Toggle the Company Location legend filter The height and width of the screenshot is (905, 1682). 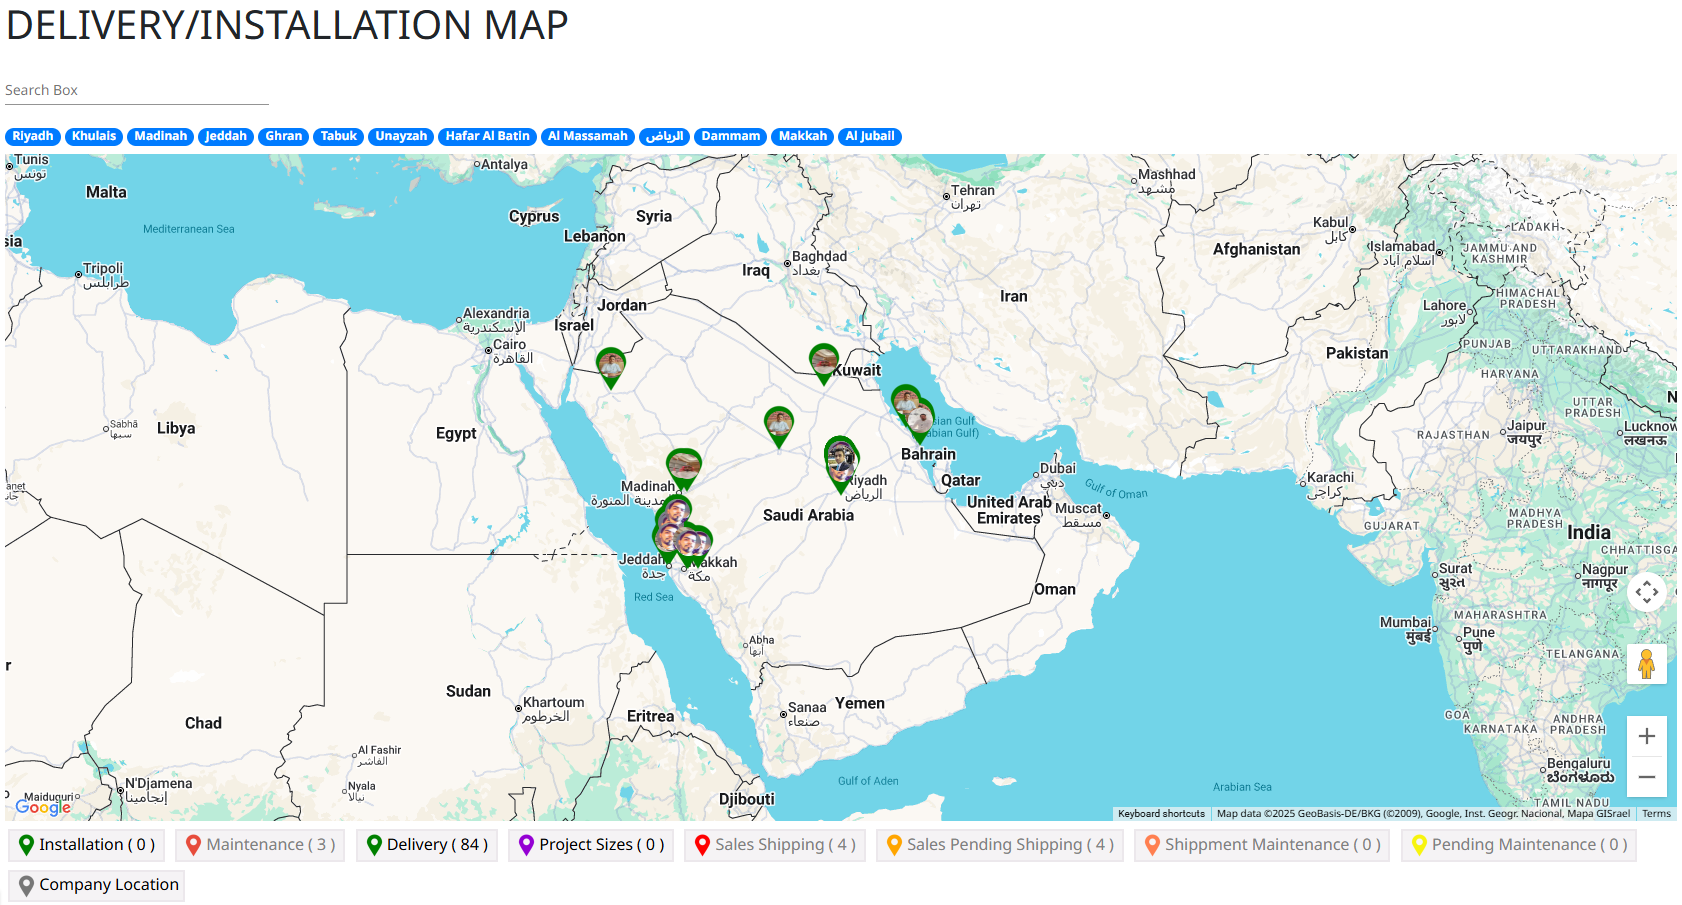click(97, 885)
